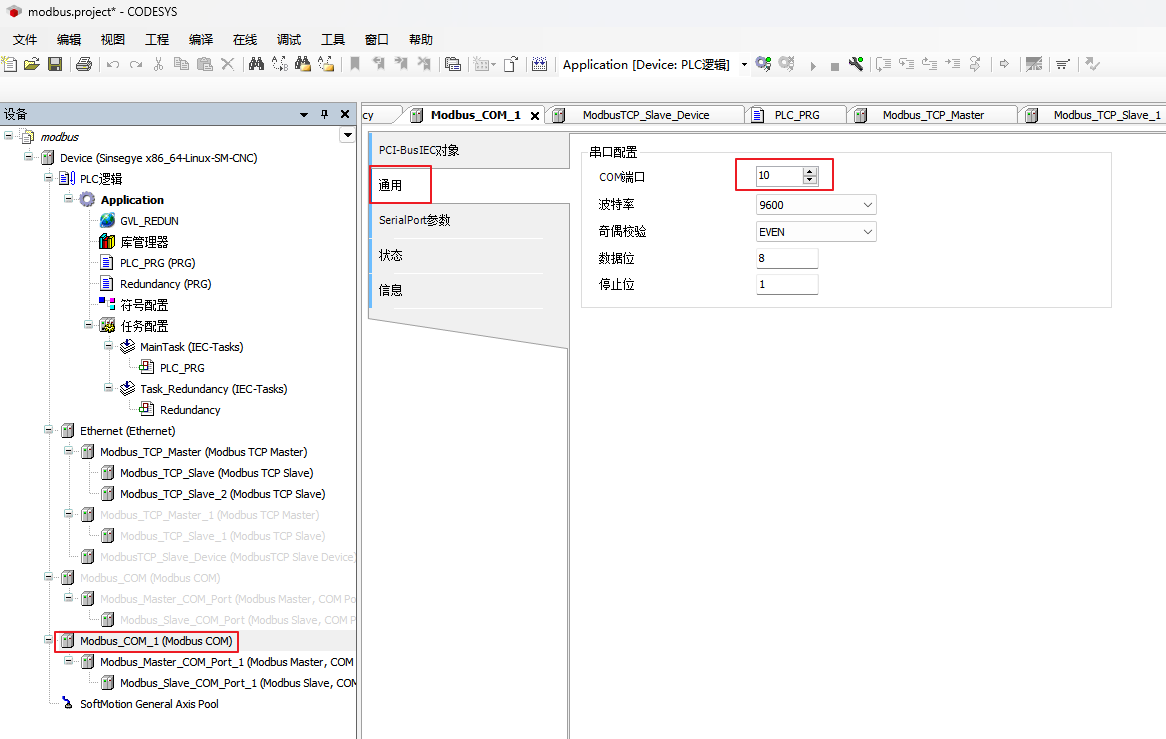Click the Print toolbar icon

click(x=84, y=64)
